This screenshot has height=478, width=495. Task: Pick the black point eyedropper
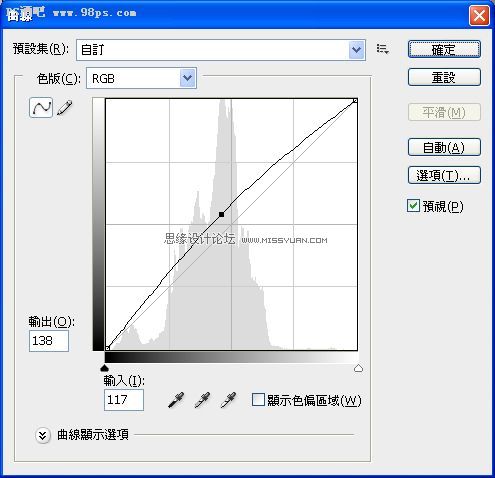tap(176, 400)
